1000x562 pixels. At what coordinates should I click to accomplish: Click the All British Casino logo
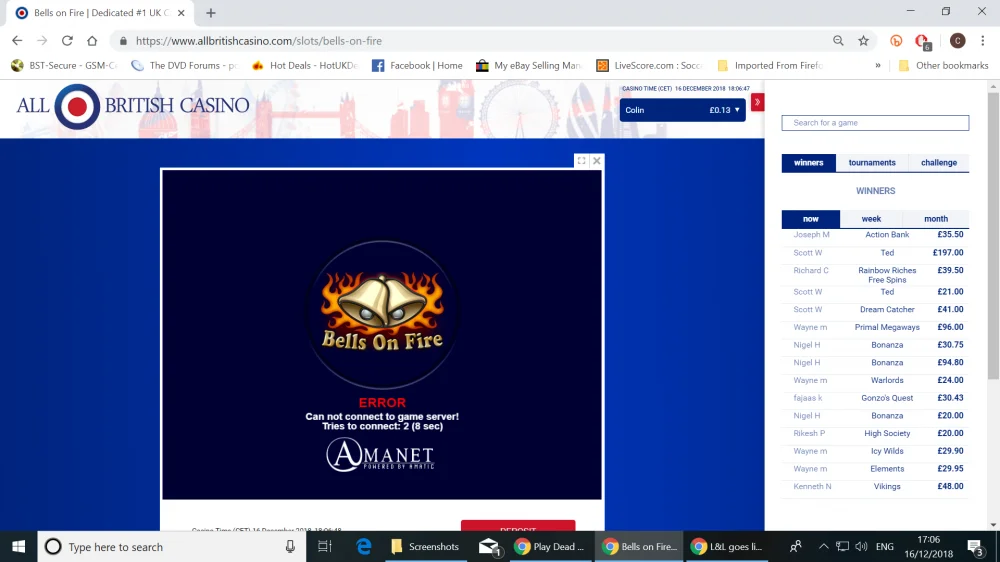(133, 106)
